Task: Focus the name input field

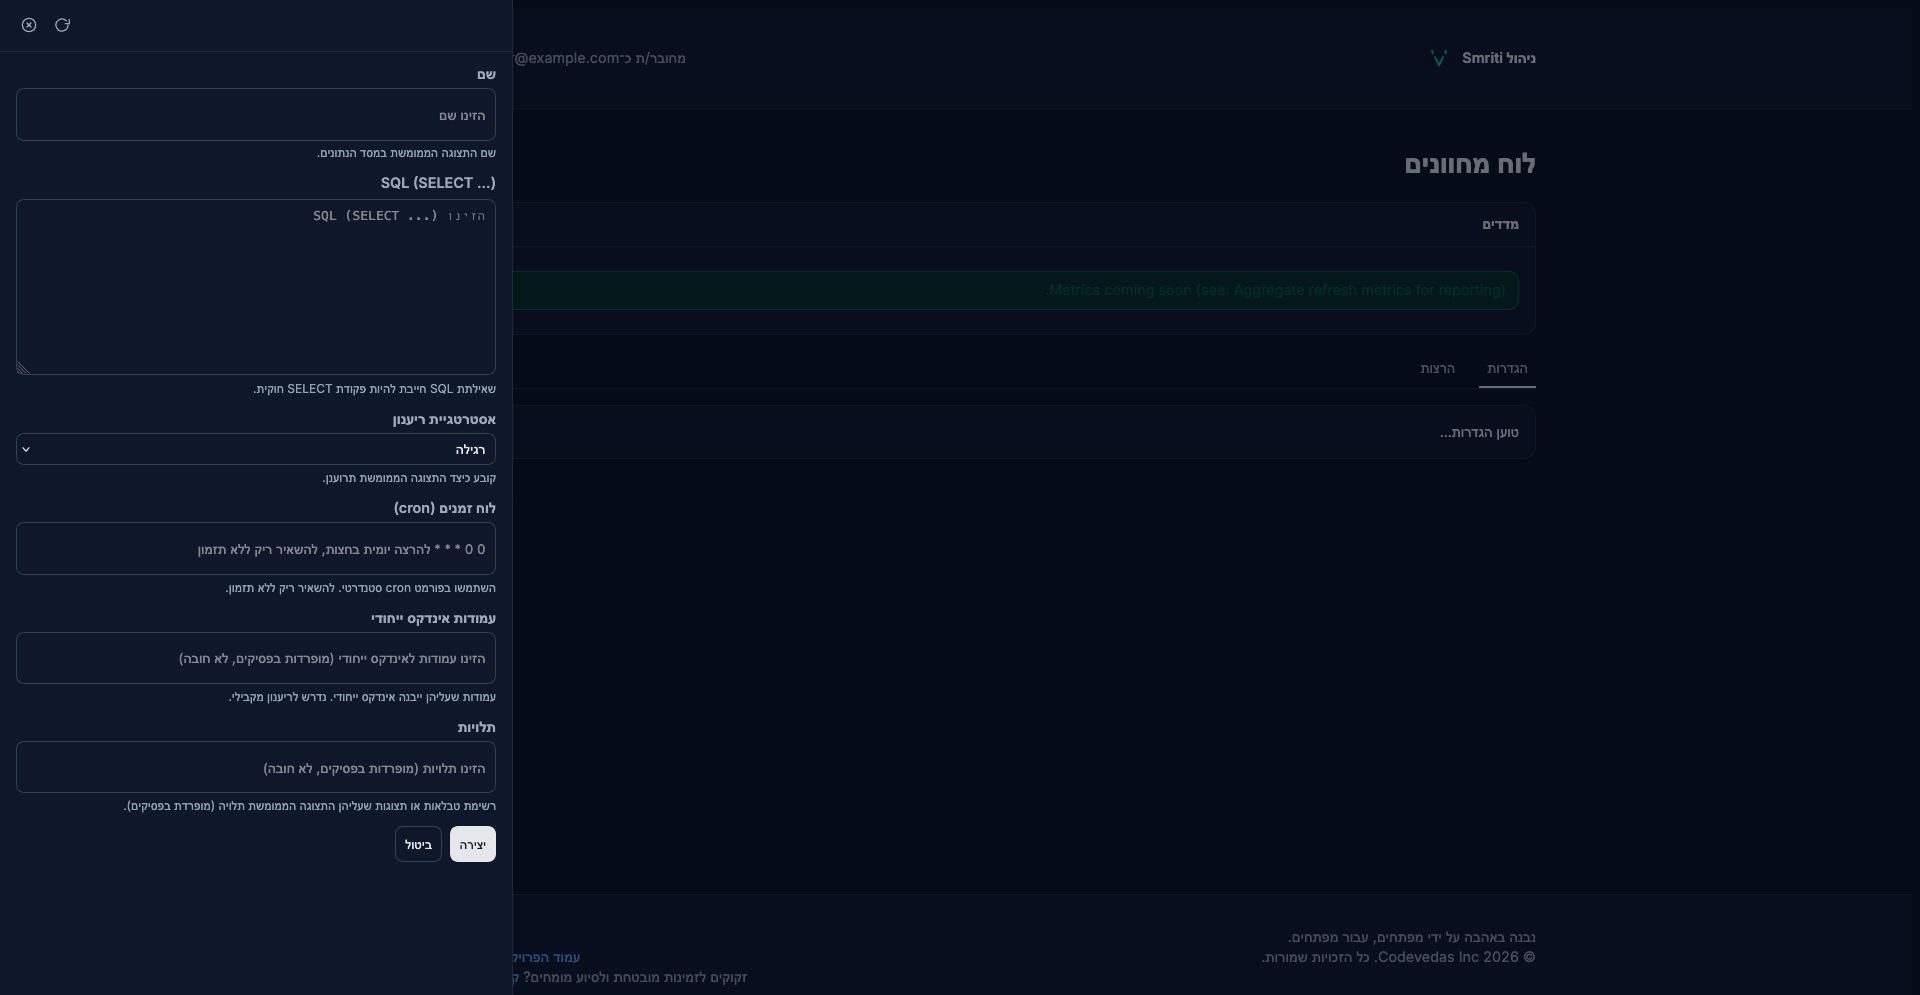Action: [256, 115]
